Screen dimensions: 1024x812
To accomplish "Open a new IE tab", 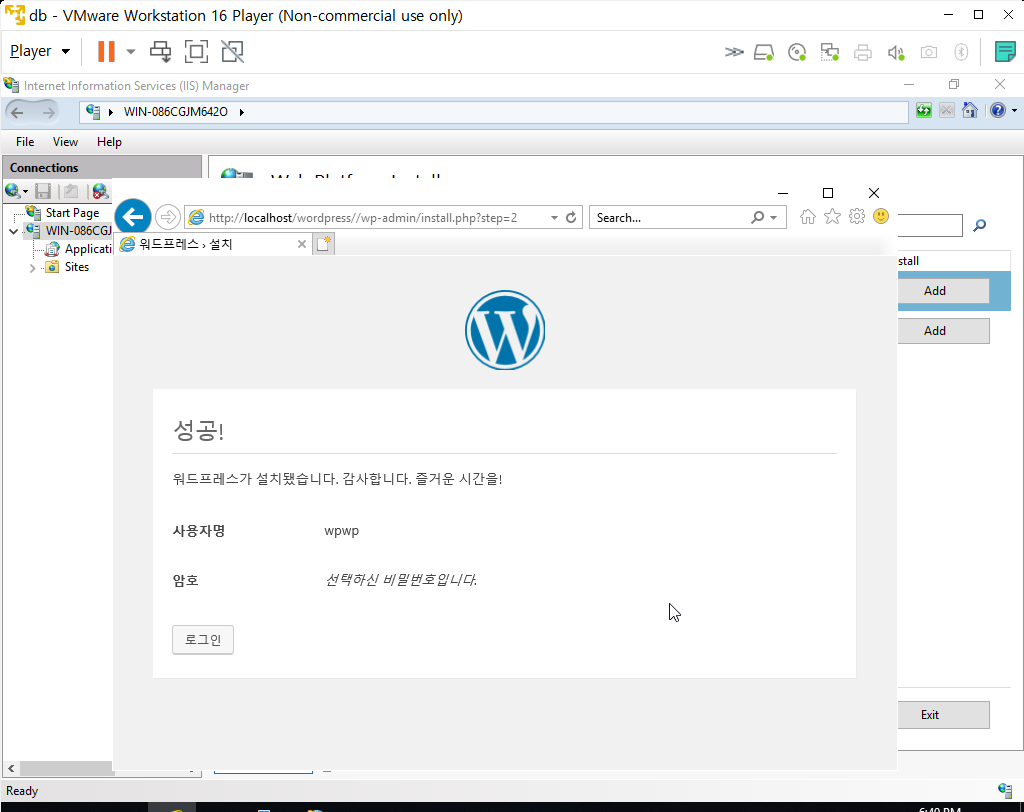I will pos(323,244).
